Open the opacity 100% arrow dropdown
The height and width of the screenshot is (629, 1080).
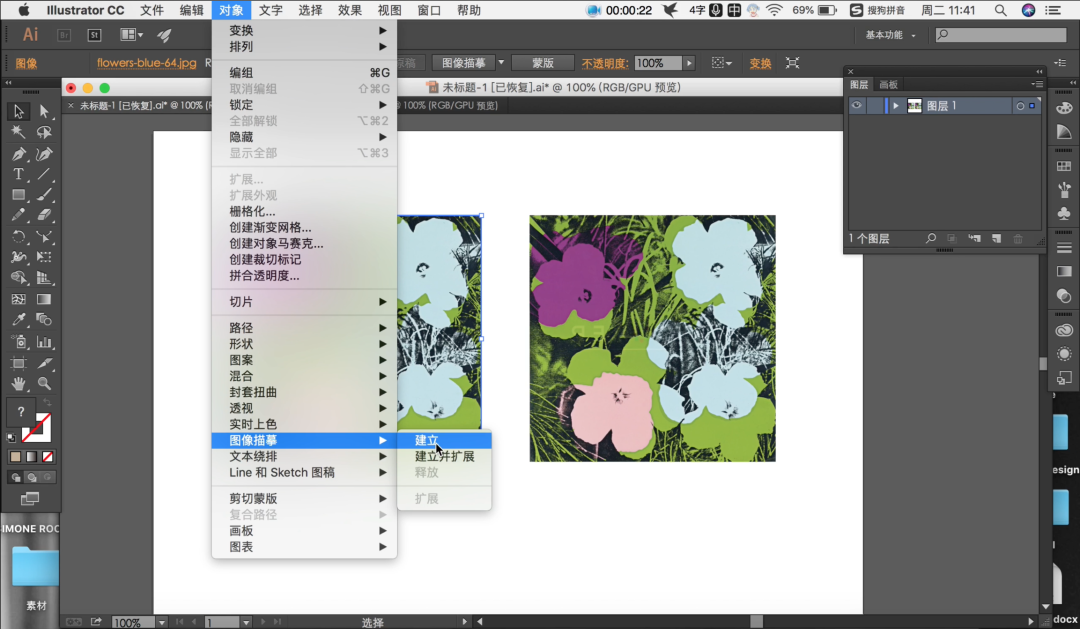coord(689,63)
